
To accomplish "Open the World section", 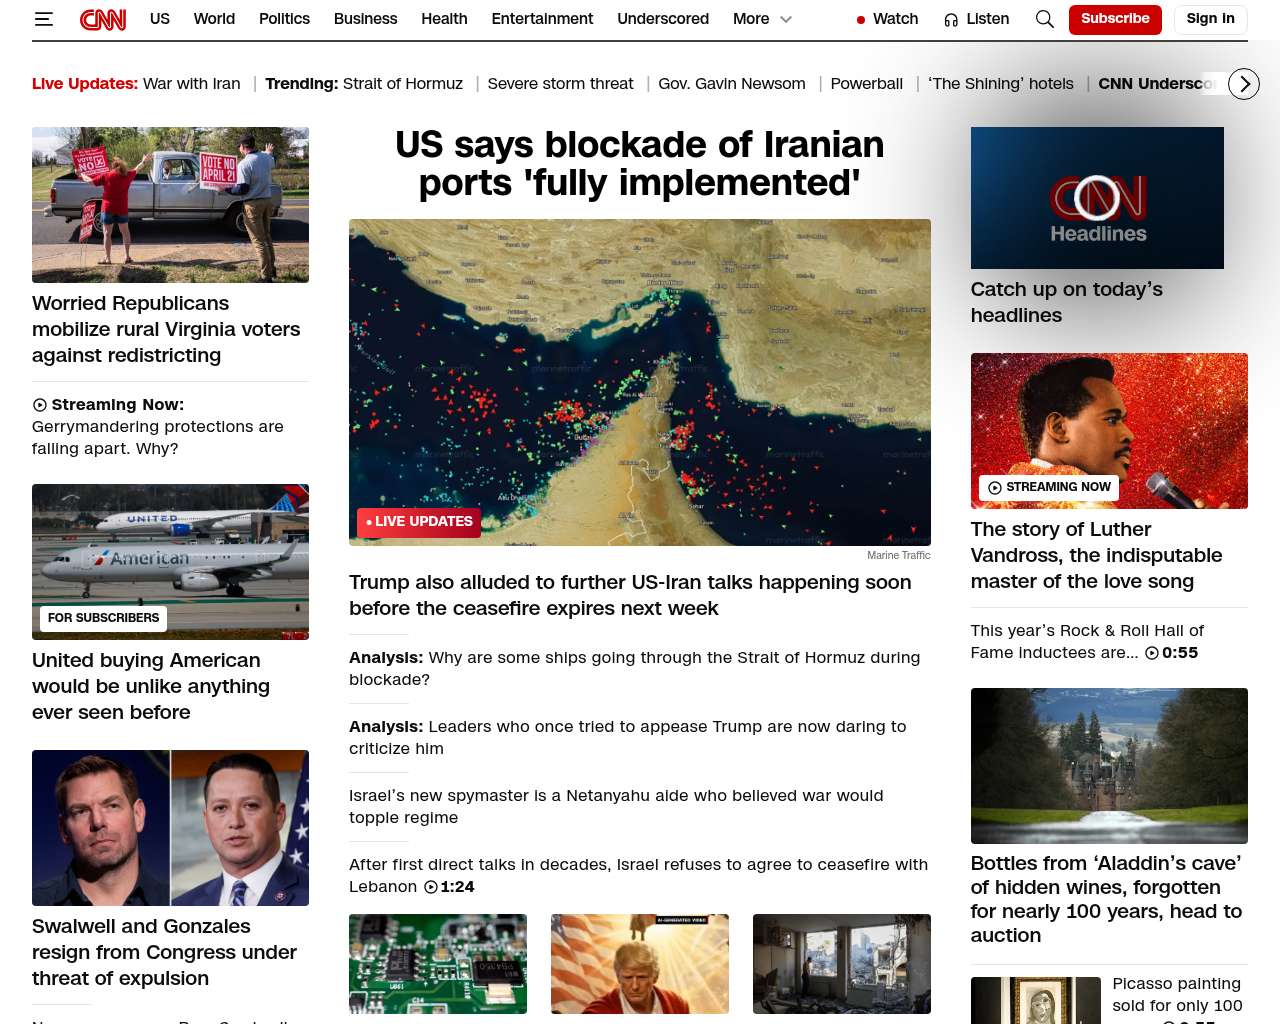I will coord(214,19).
